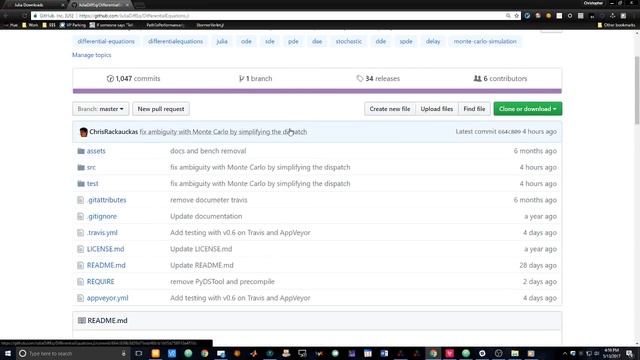640x360 pixels.
Task: Click the .gitattributes file icon
Action: [x=80, y=200]
